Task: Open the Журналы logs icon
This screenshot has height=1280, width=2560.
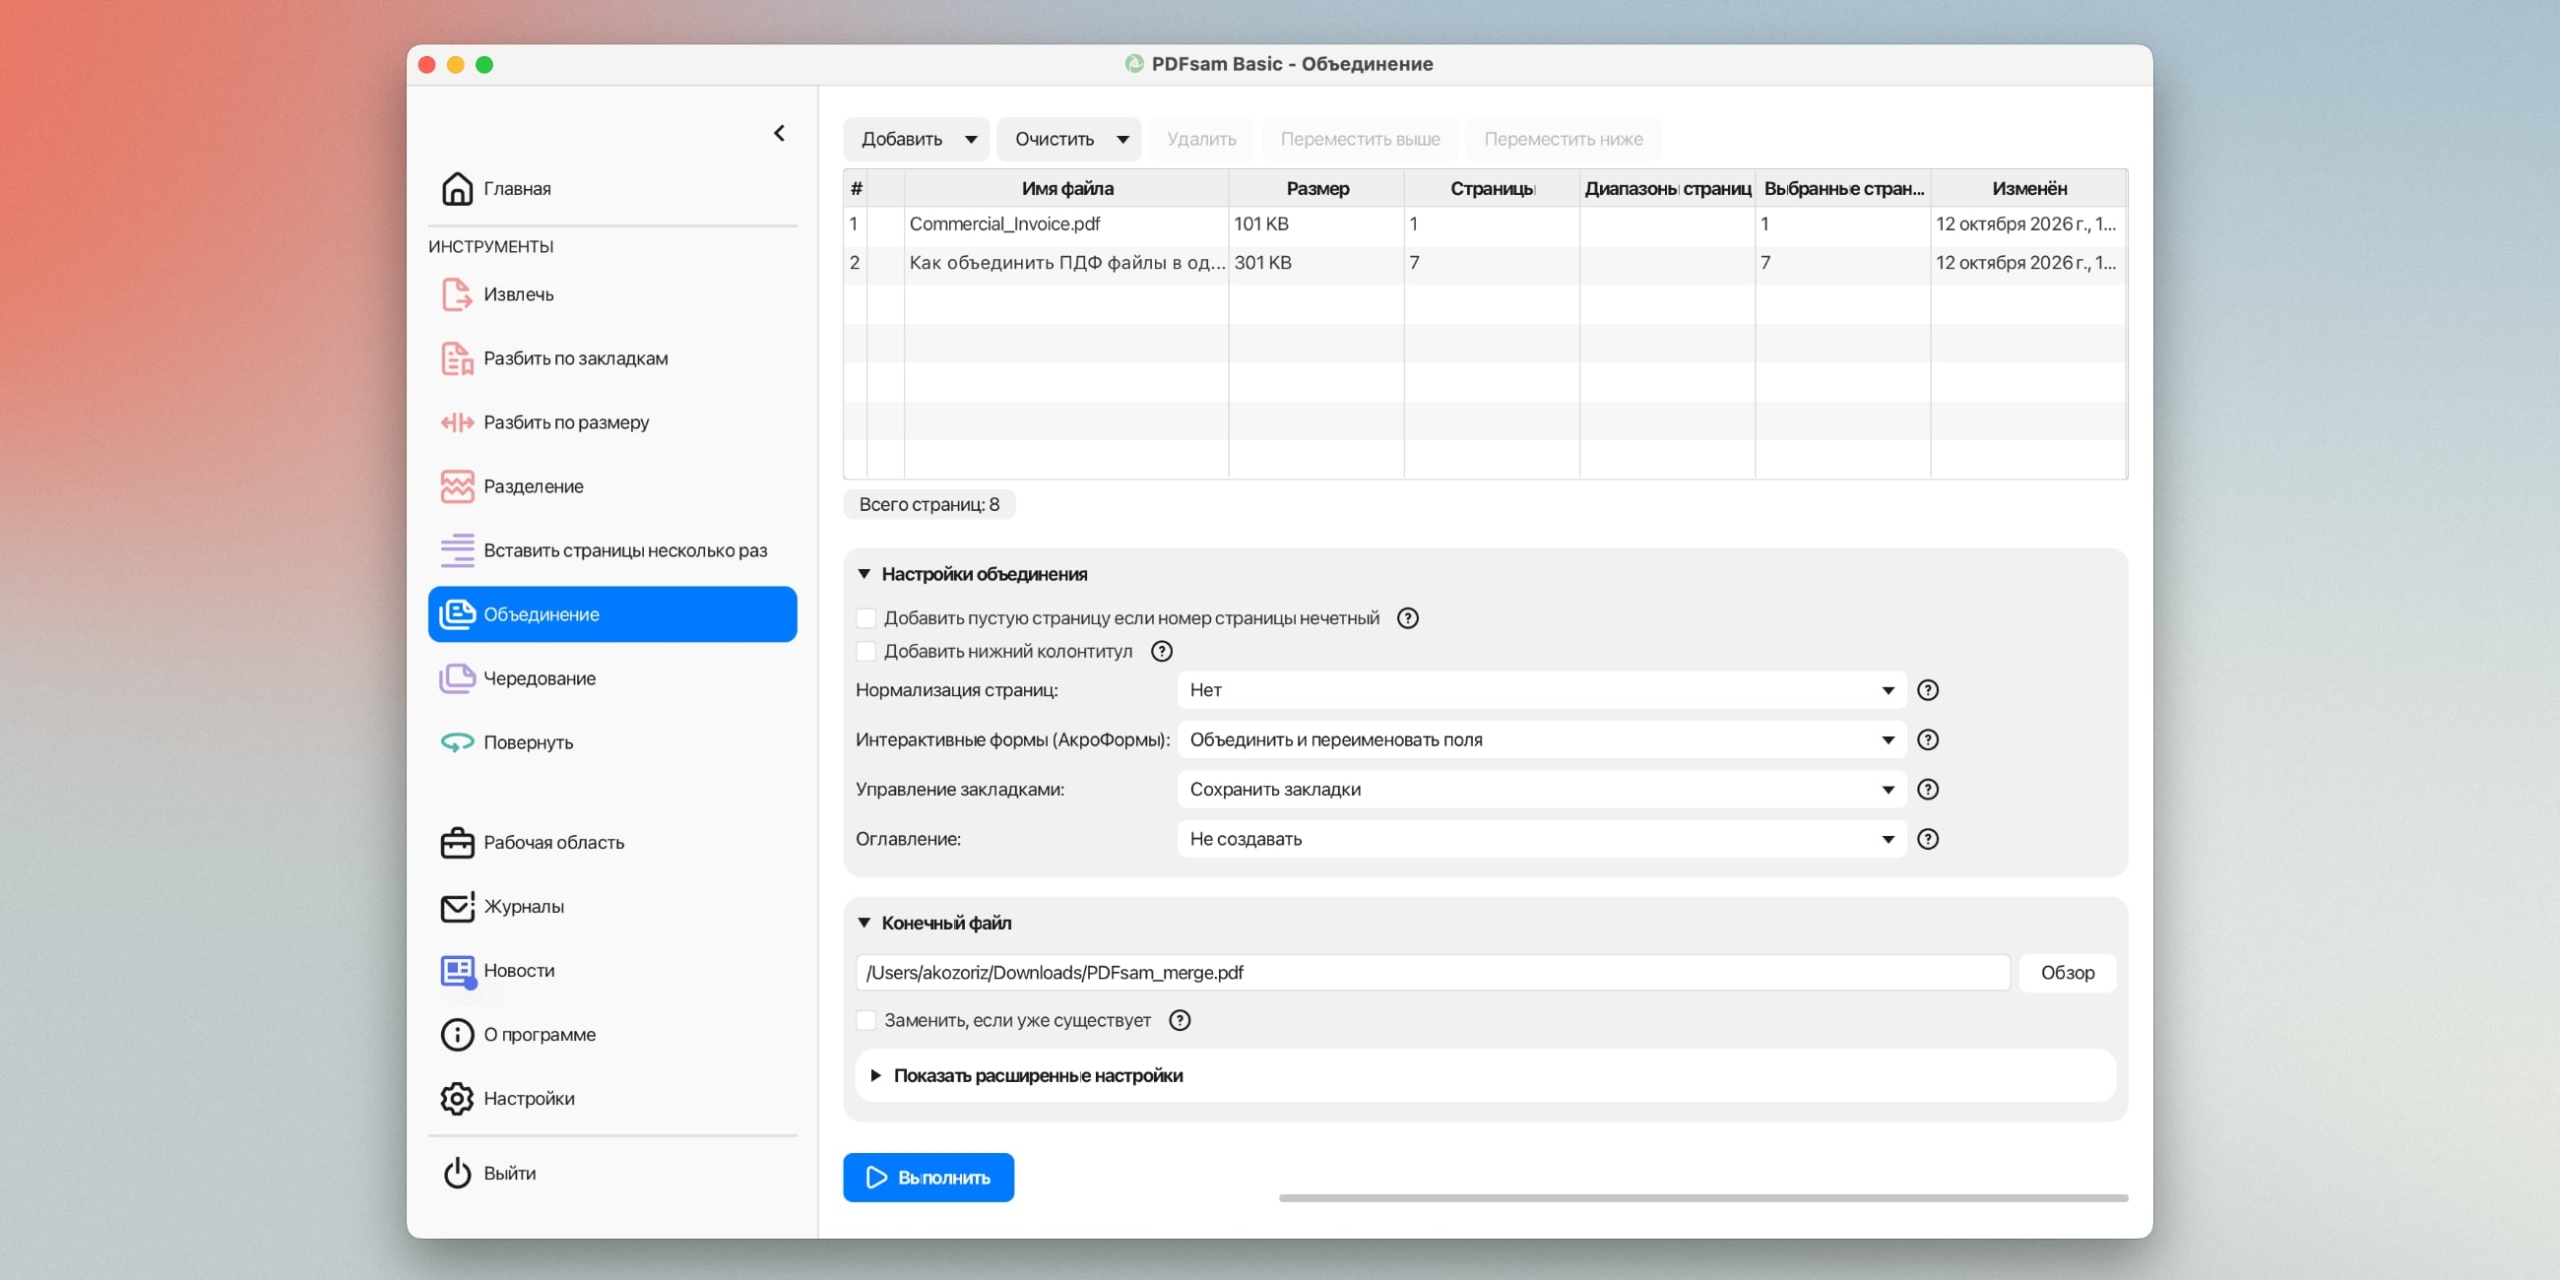Action: [457, 906]
